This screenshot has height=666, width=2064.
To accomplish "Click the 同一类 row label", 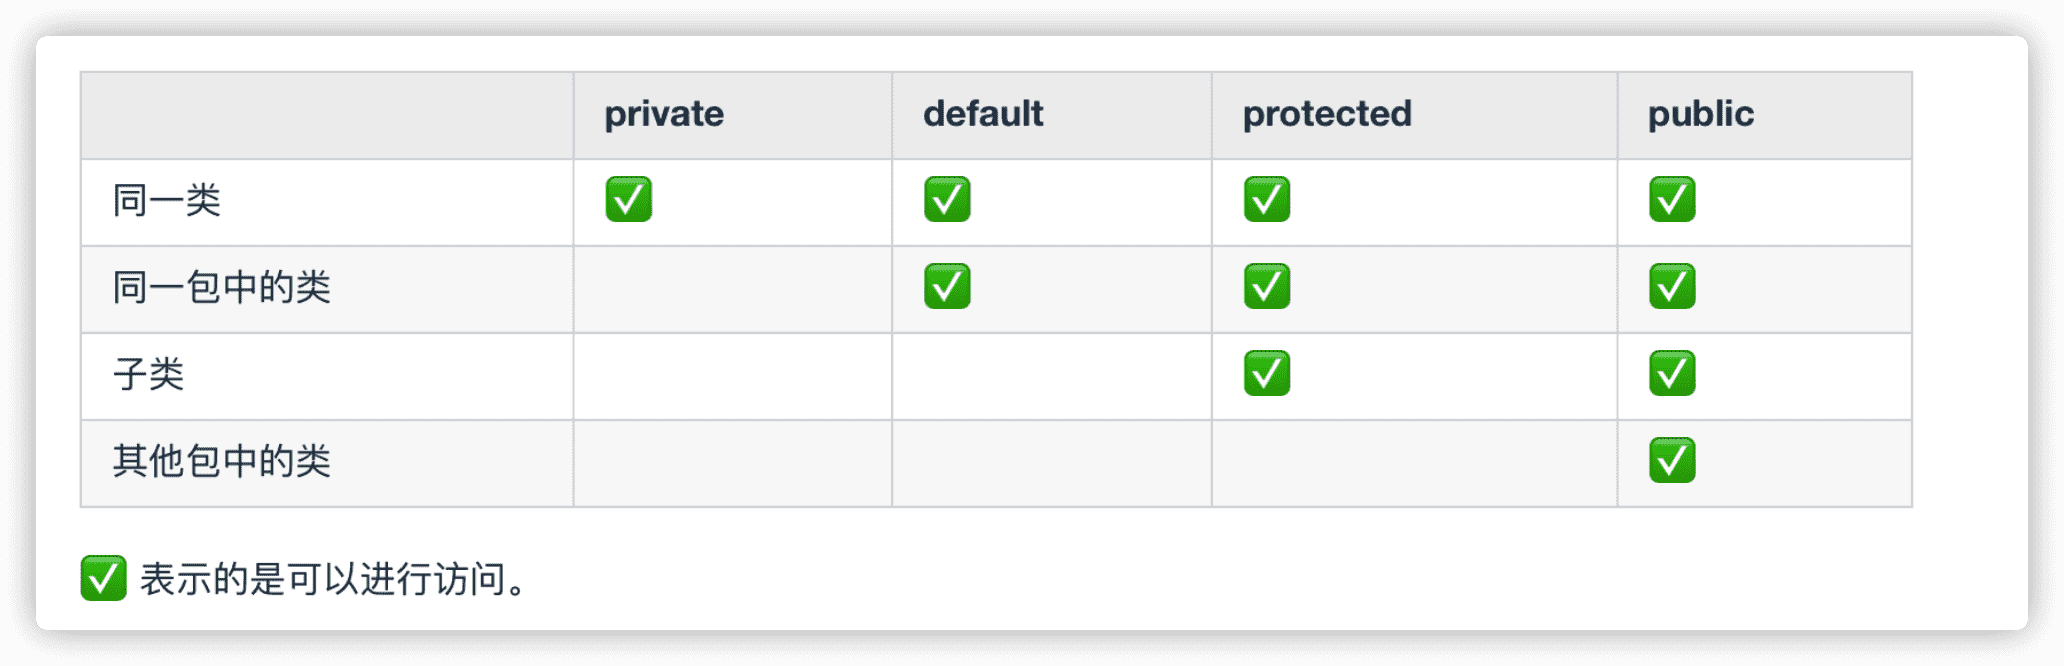I will 166,200.
